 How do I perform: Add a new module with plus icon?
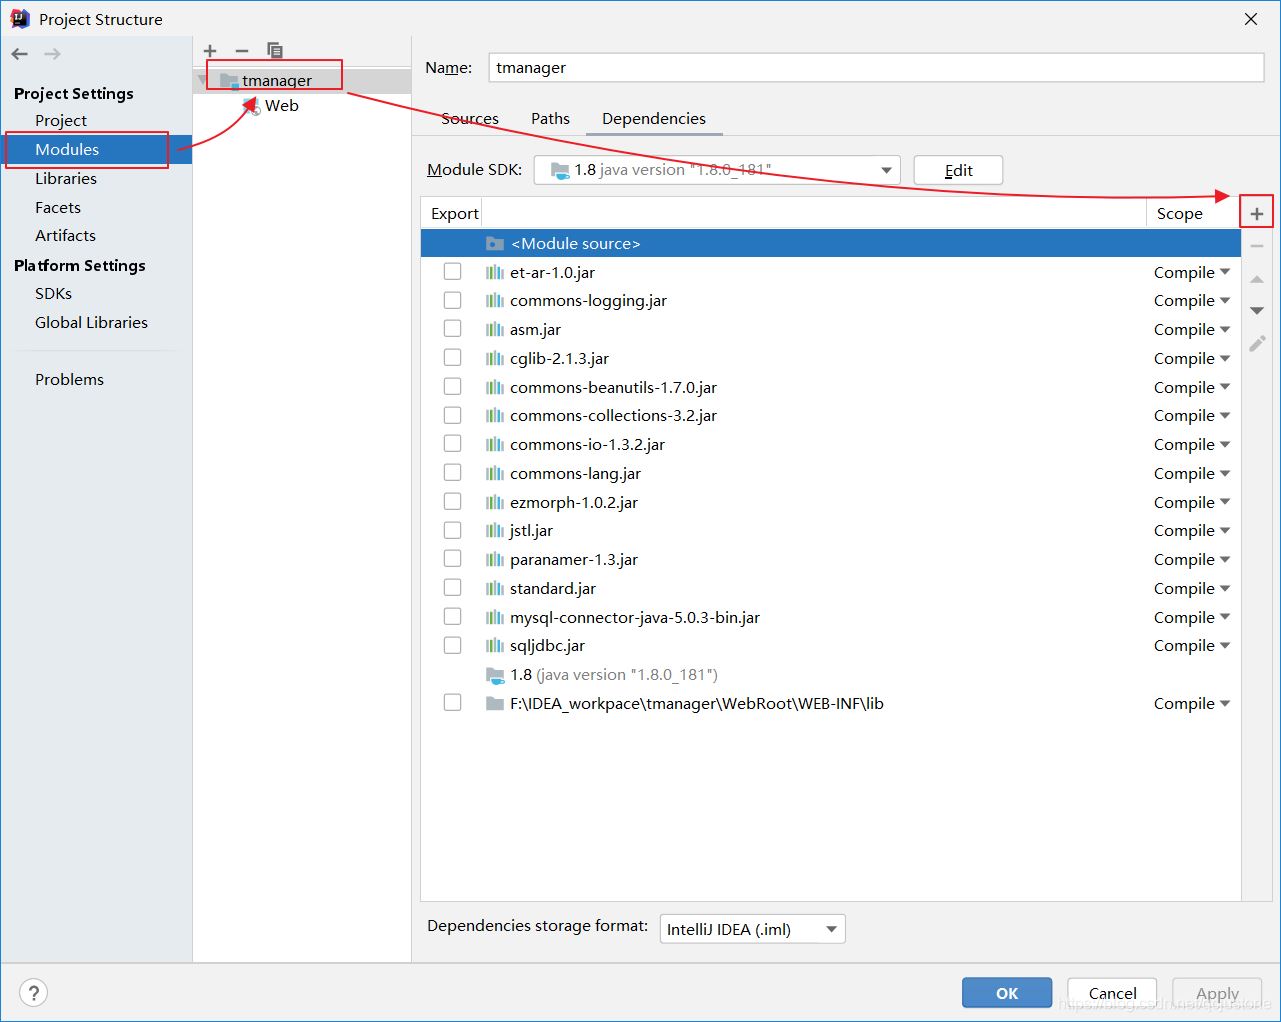(x=210, y=51)
